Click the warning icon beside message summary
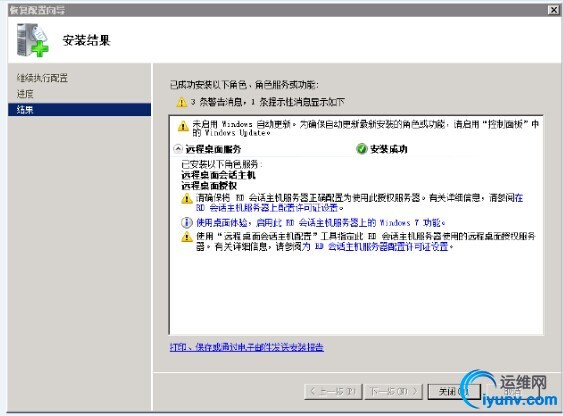Screen dimensions: 563x416 (x=181, y=102)
